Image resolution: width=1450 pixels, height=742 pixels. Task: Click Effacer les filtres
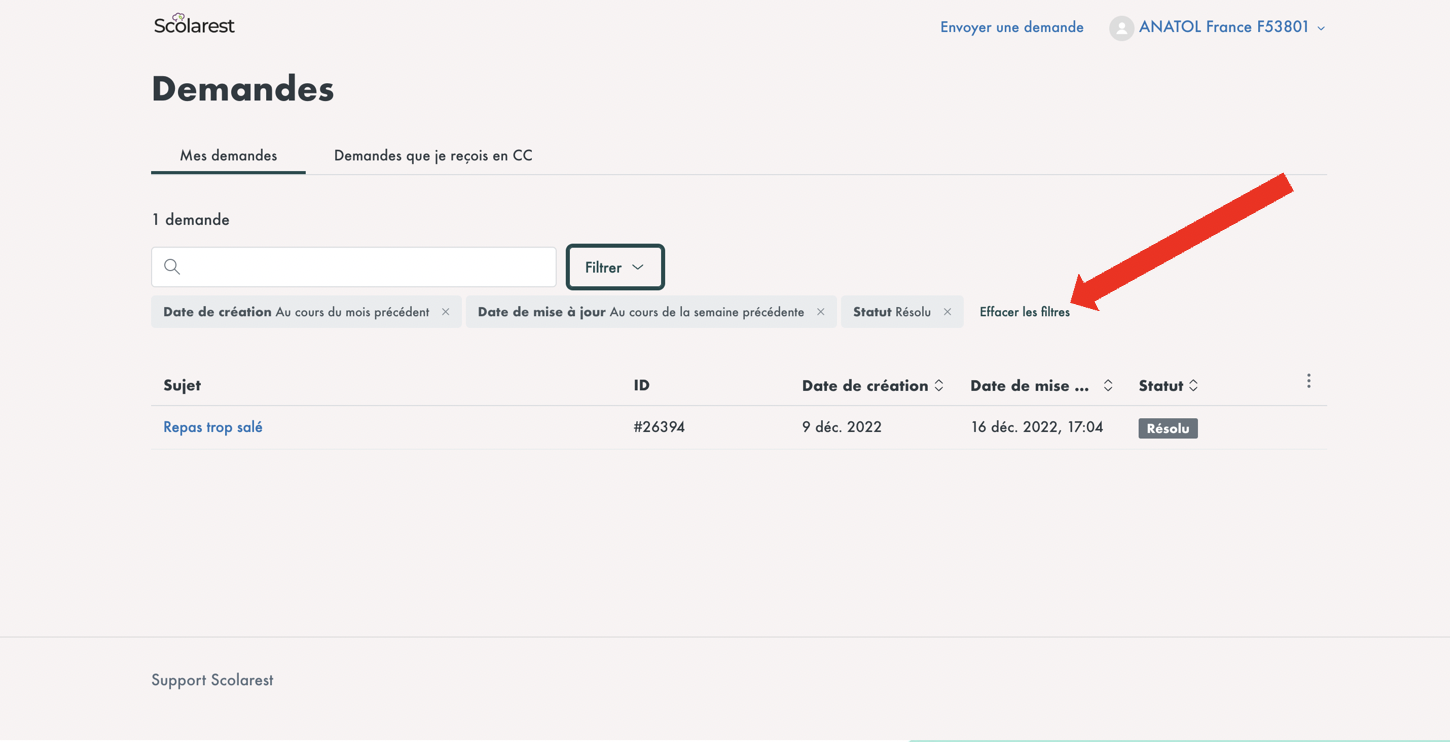click(x=1024, y=312)
